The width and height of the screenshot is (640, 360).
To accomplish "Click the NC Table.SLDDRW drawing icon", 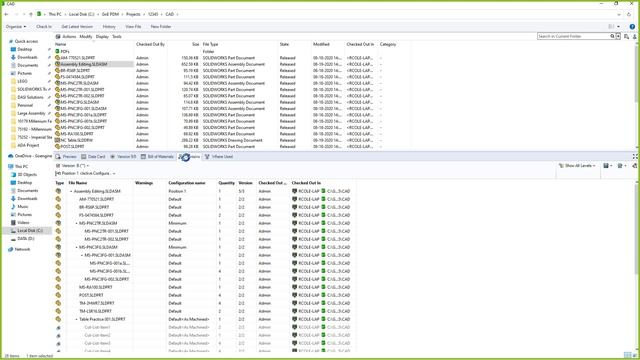I will pyautogui.click(x=58, y=140).
